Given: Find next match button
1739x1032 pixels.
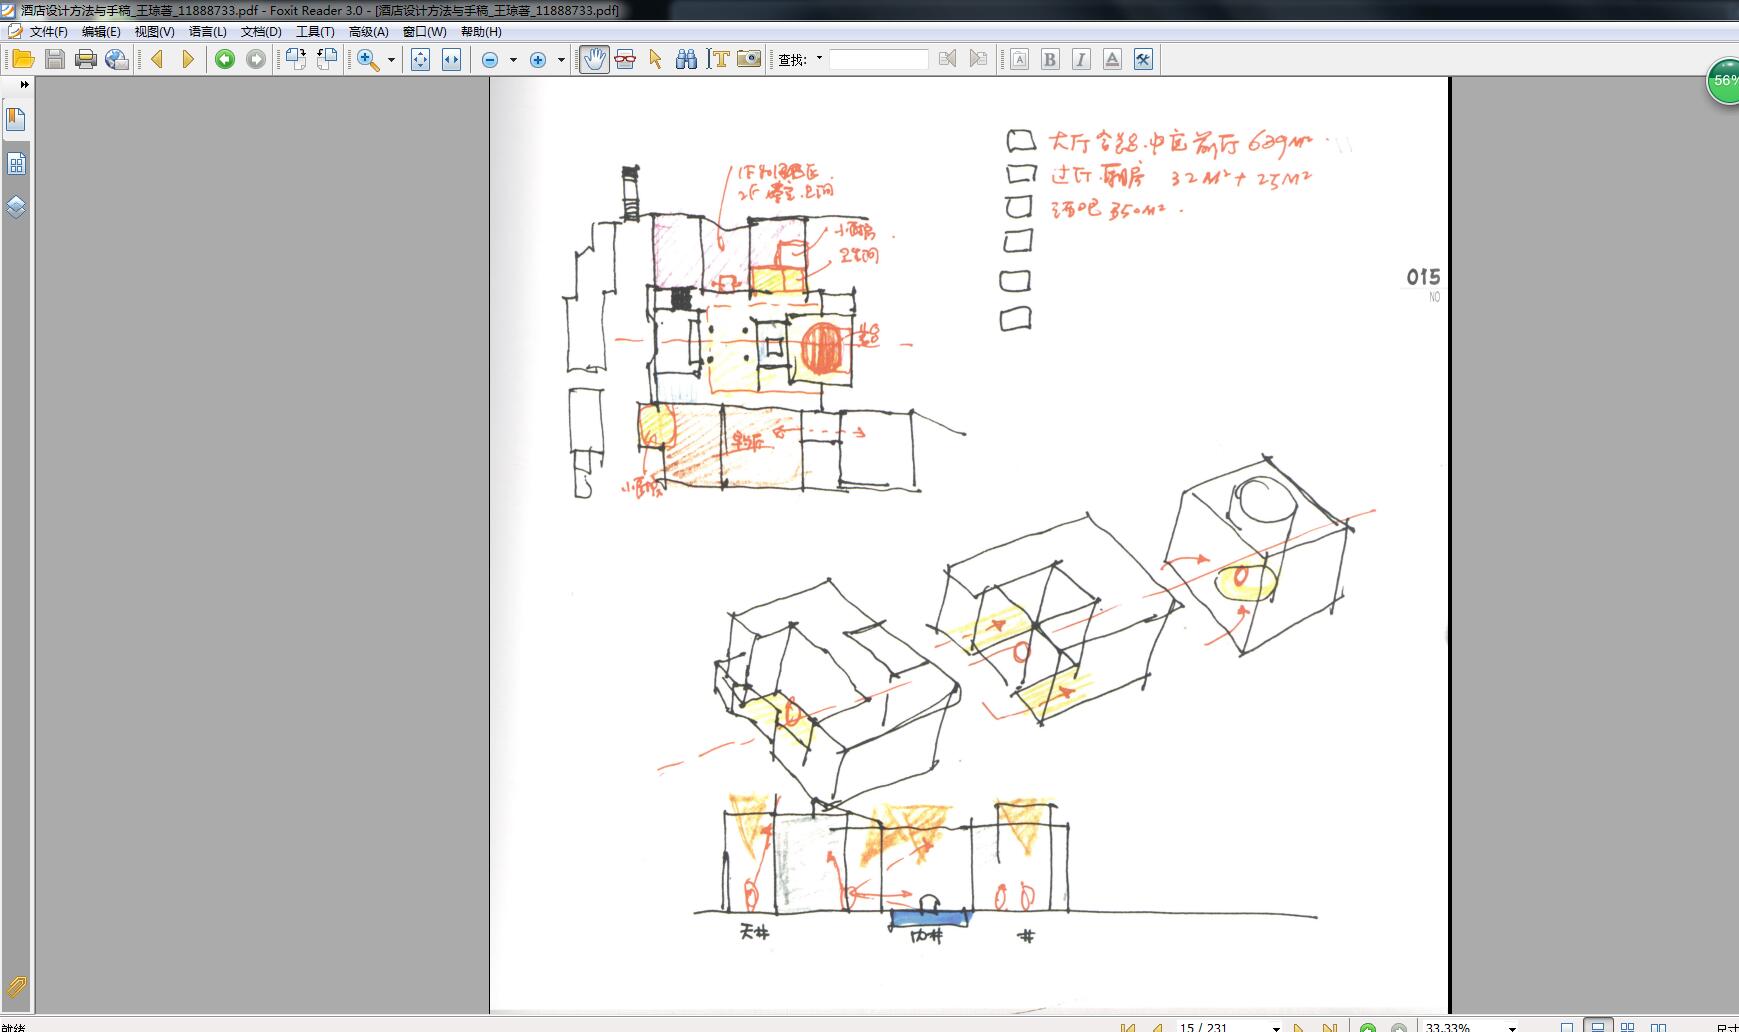Looking at the screenshot, I should tap(978, 59).
